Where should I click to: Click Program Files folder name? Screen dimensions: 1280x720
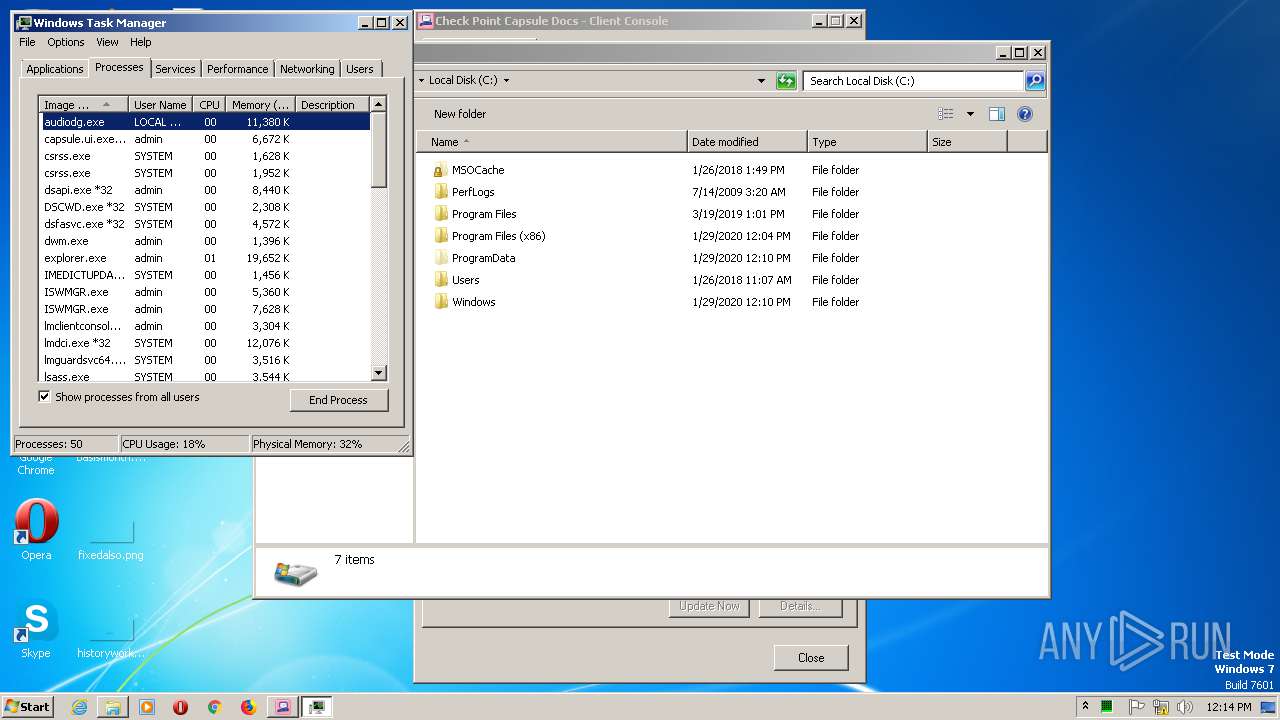484,214
